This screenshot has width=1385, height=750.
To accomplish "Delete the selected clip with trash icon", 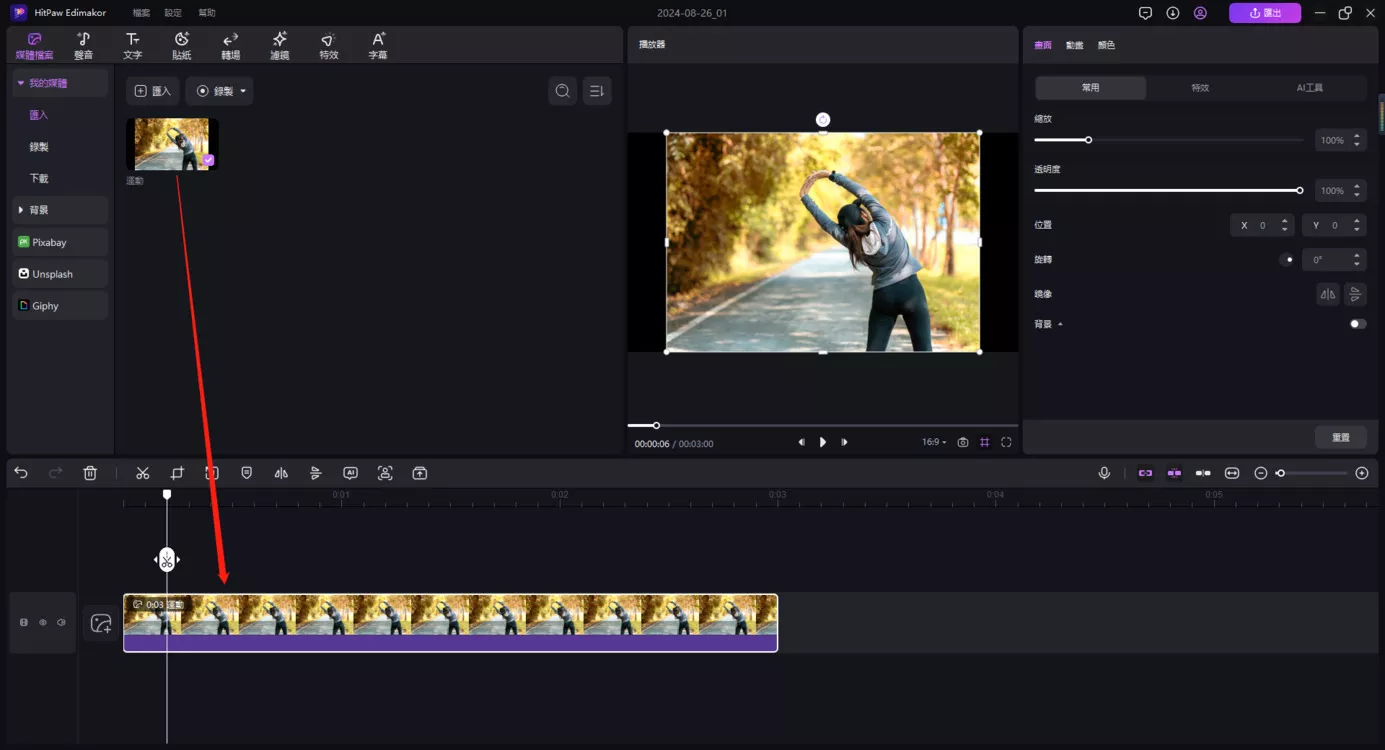I will point(90,473).
